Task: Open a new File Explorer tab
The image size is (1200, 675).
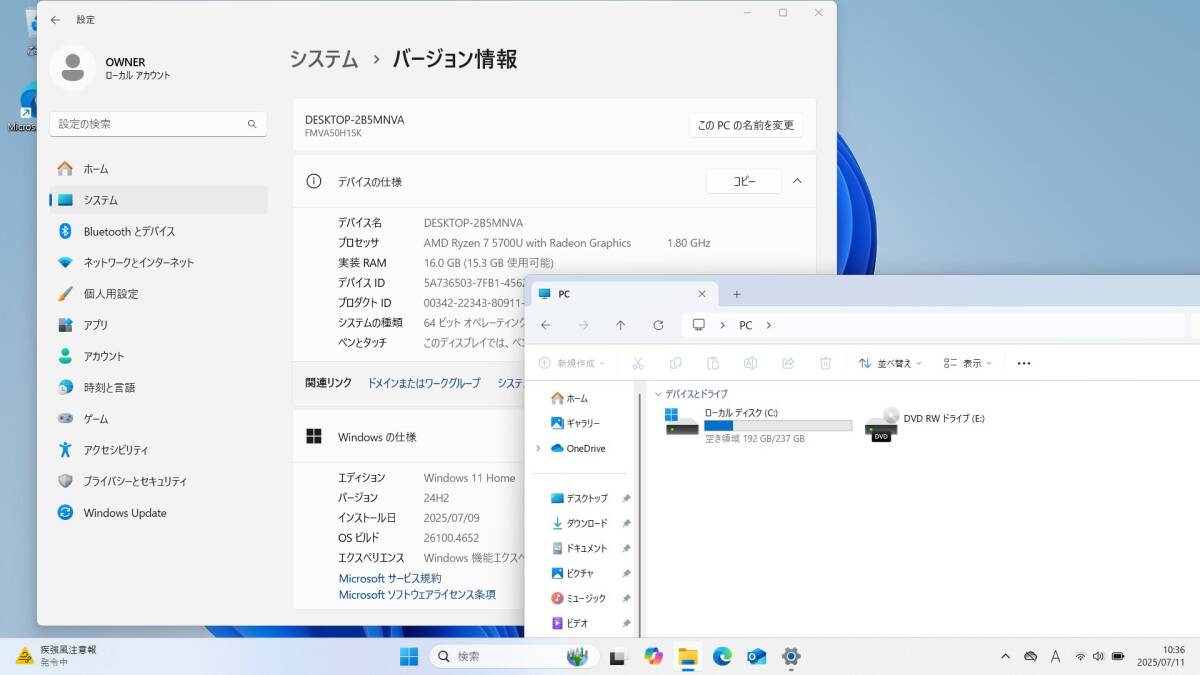Action: pyautogui.click(x=737, y=294)
